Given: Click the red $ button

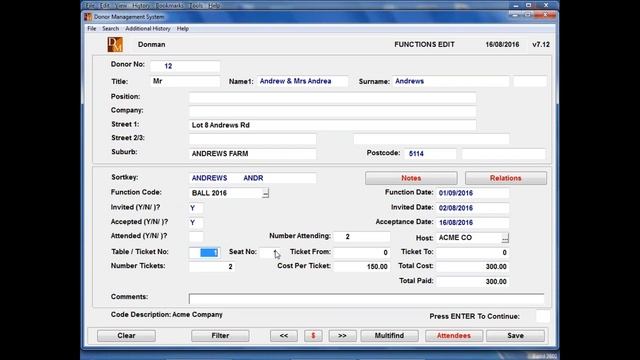Looking at the screenshot, I should click(x=313, y=336).
